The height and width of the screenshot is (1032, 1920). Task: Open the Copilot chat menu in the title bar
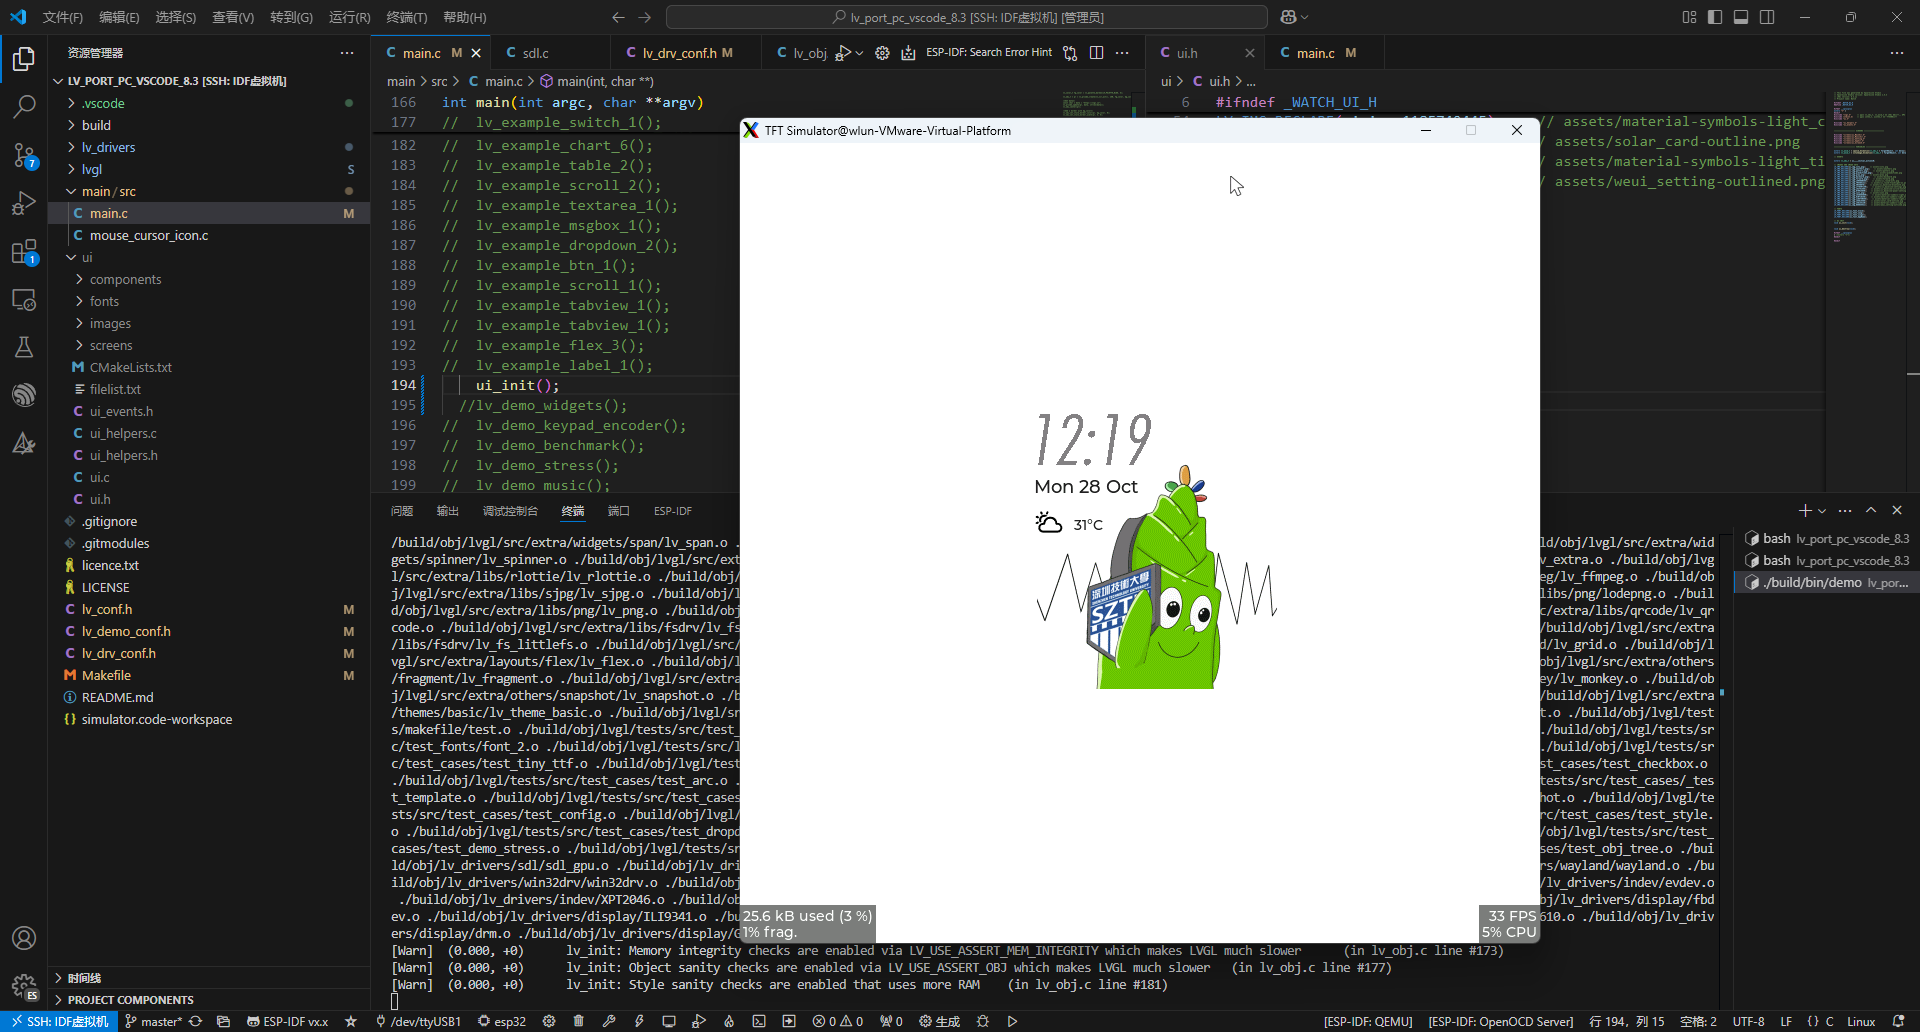pyautogui.click(x=1294, y=17)
